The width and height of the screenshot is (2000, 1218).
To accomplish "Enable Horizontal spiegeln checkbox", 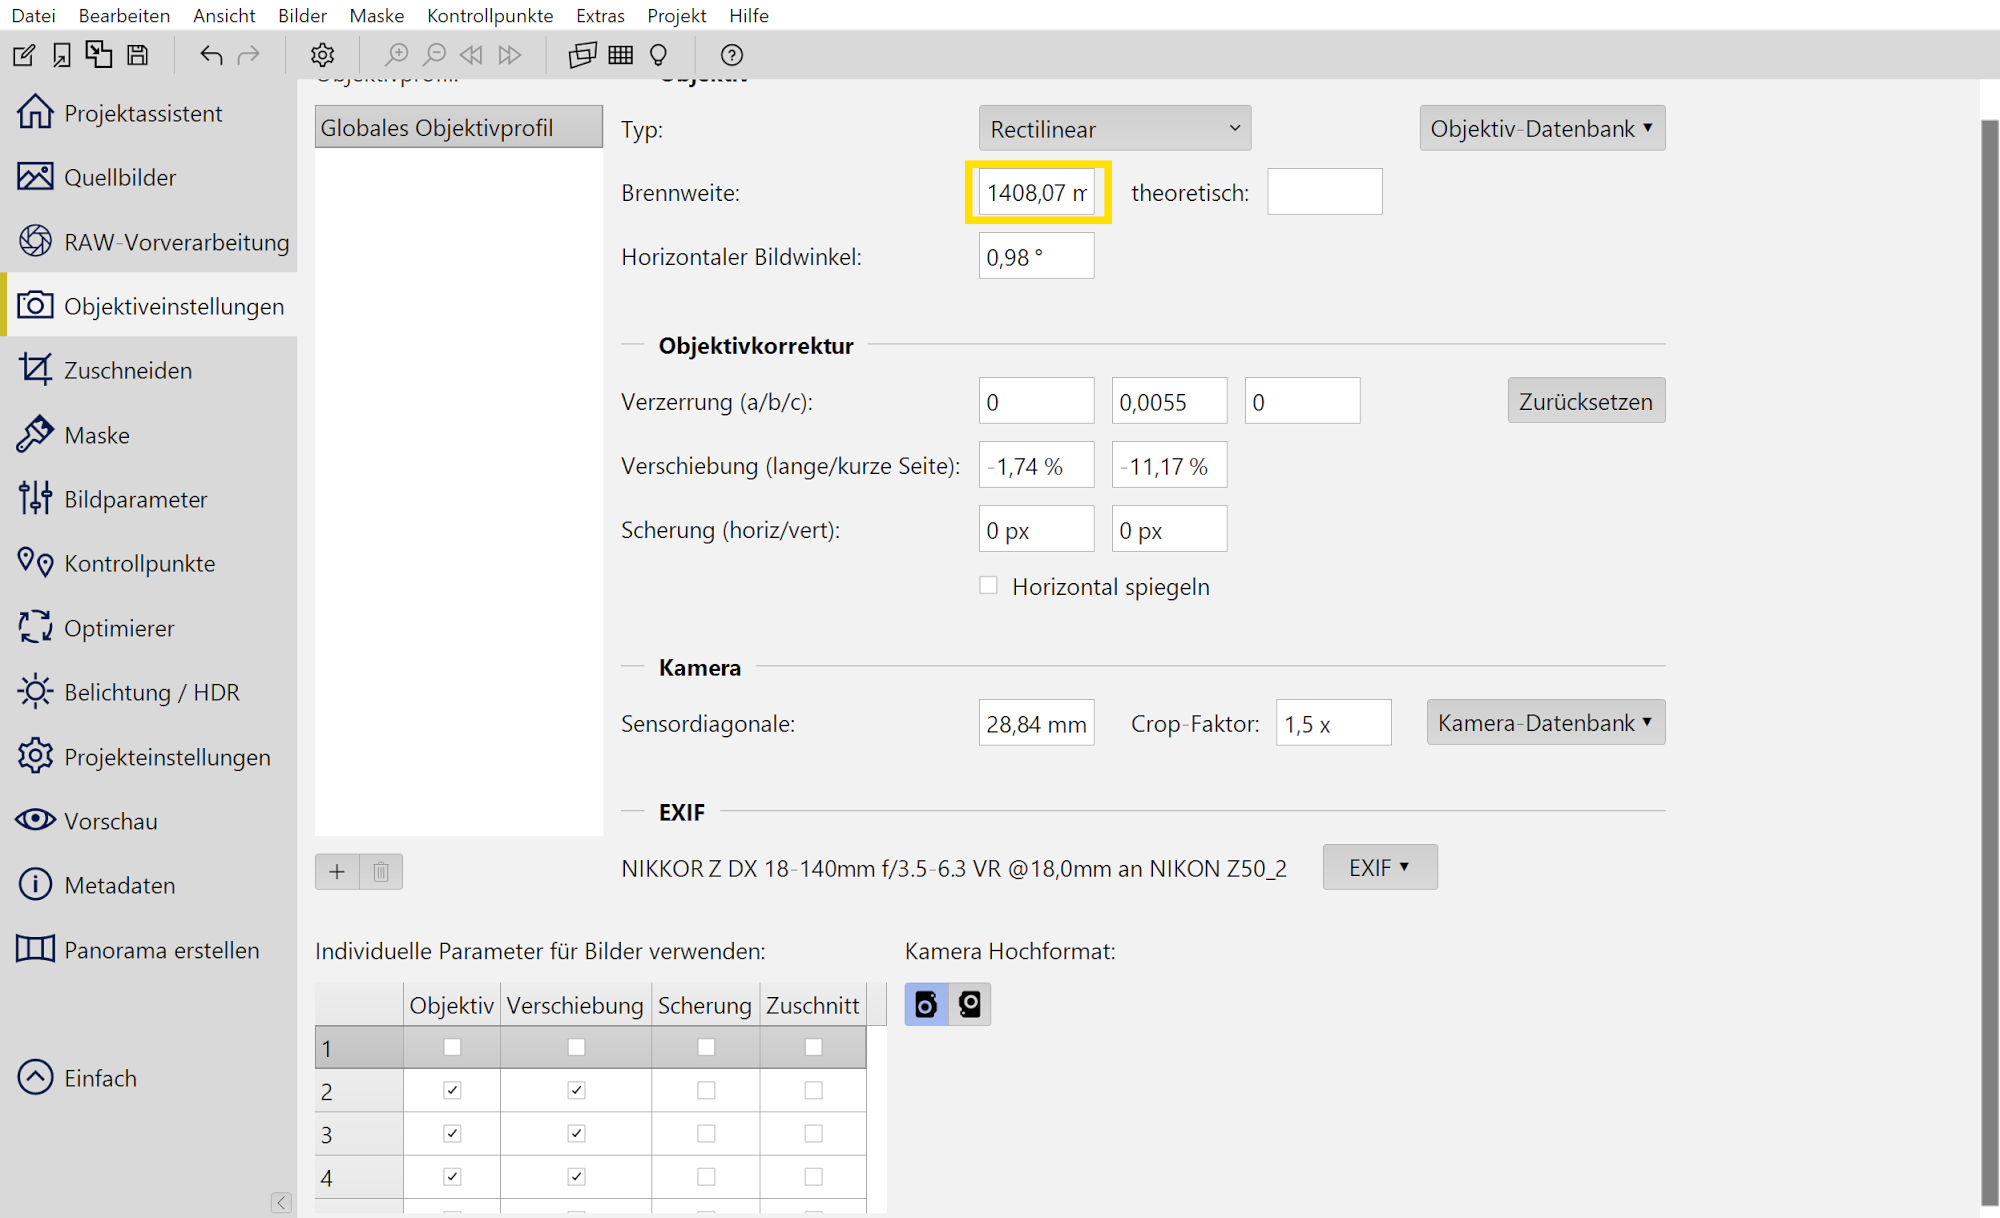I will point(989,586).
